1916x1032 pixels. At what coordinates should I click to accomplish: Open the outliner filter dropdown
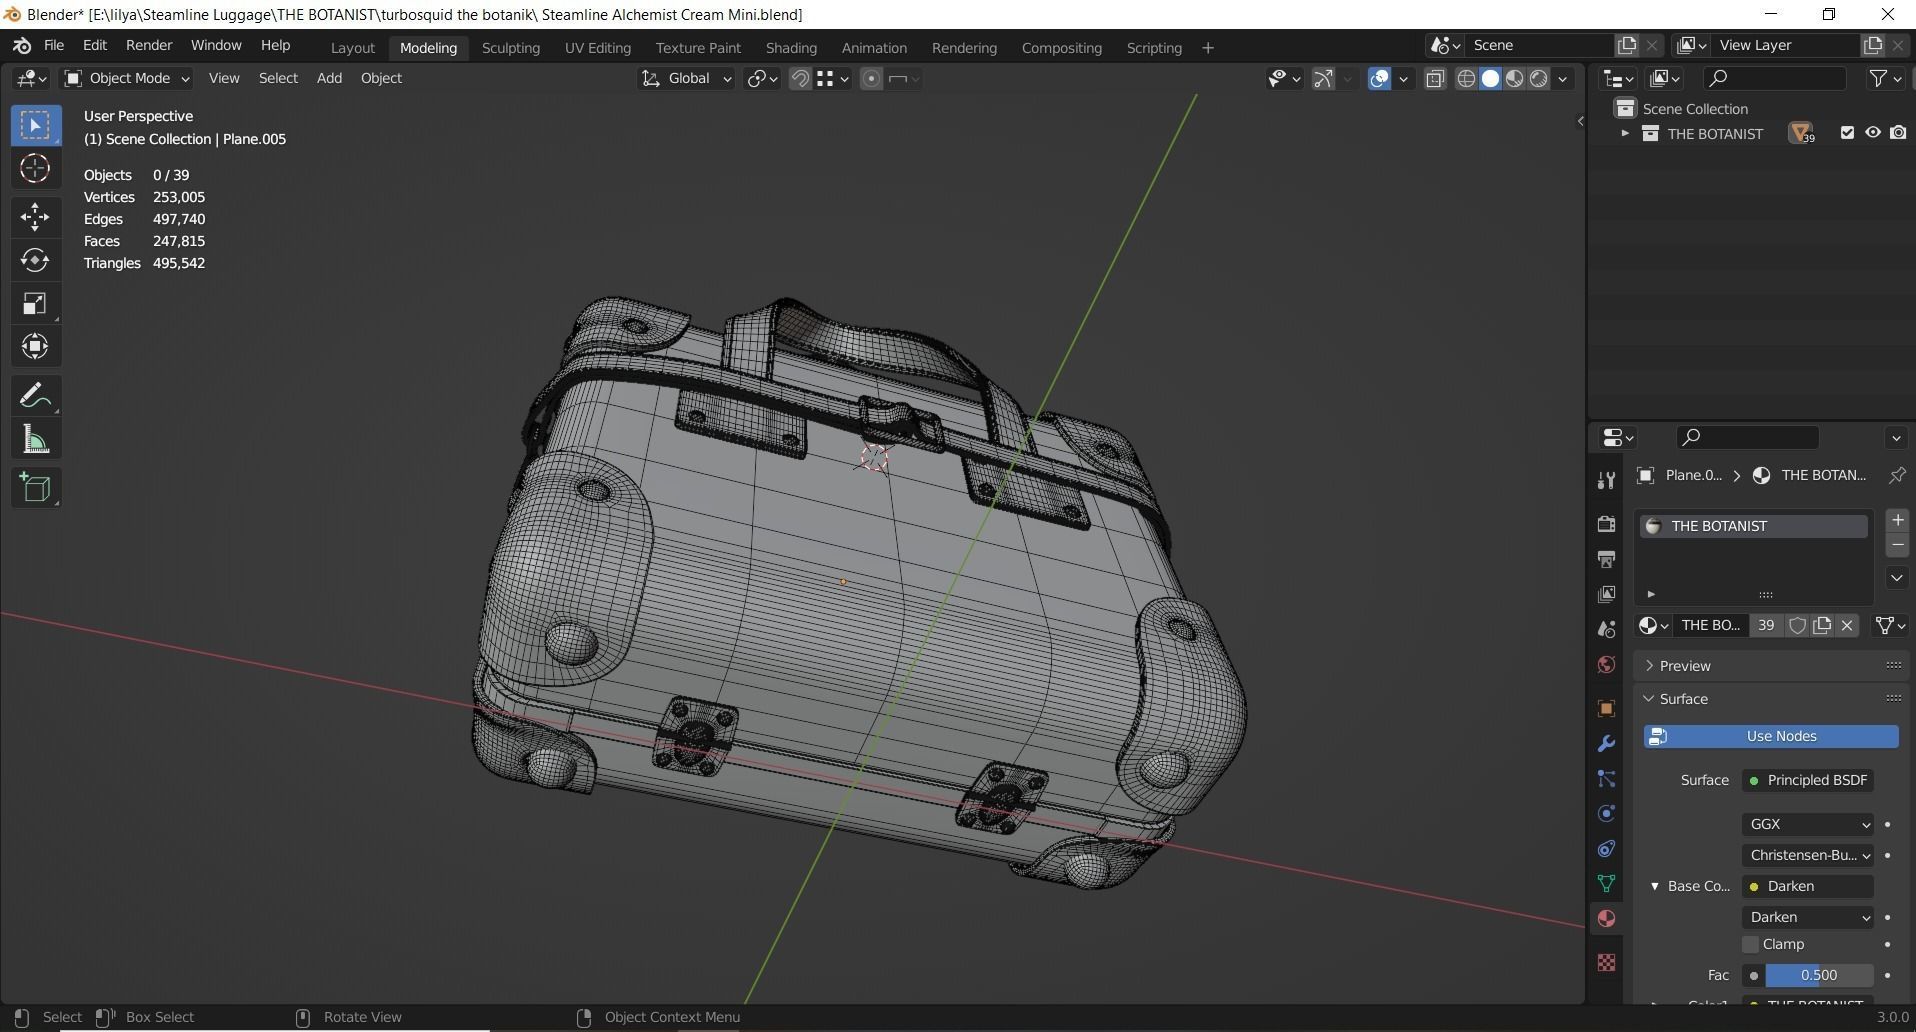[1885, 78]
